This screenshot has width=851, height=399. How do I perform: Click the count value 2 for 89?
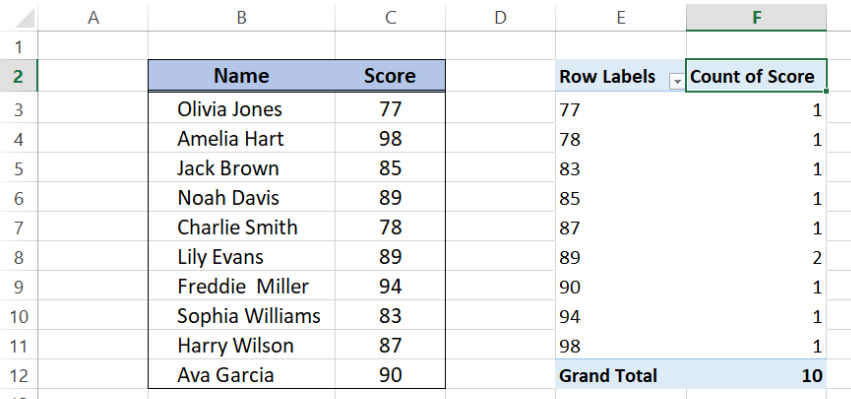[x=757, y=257]
